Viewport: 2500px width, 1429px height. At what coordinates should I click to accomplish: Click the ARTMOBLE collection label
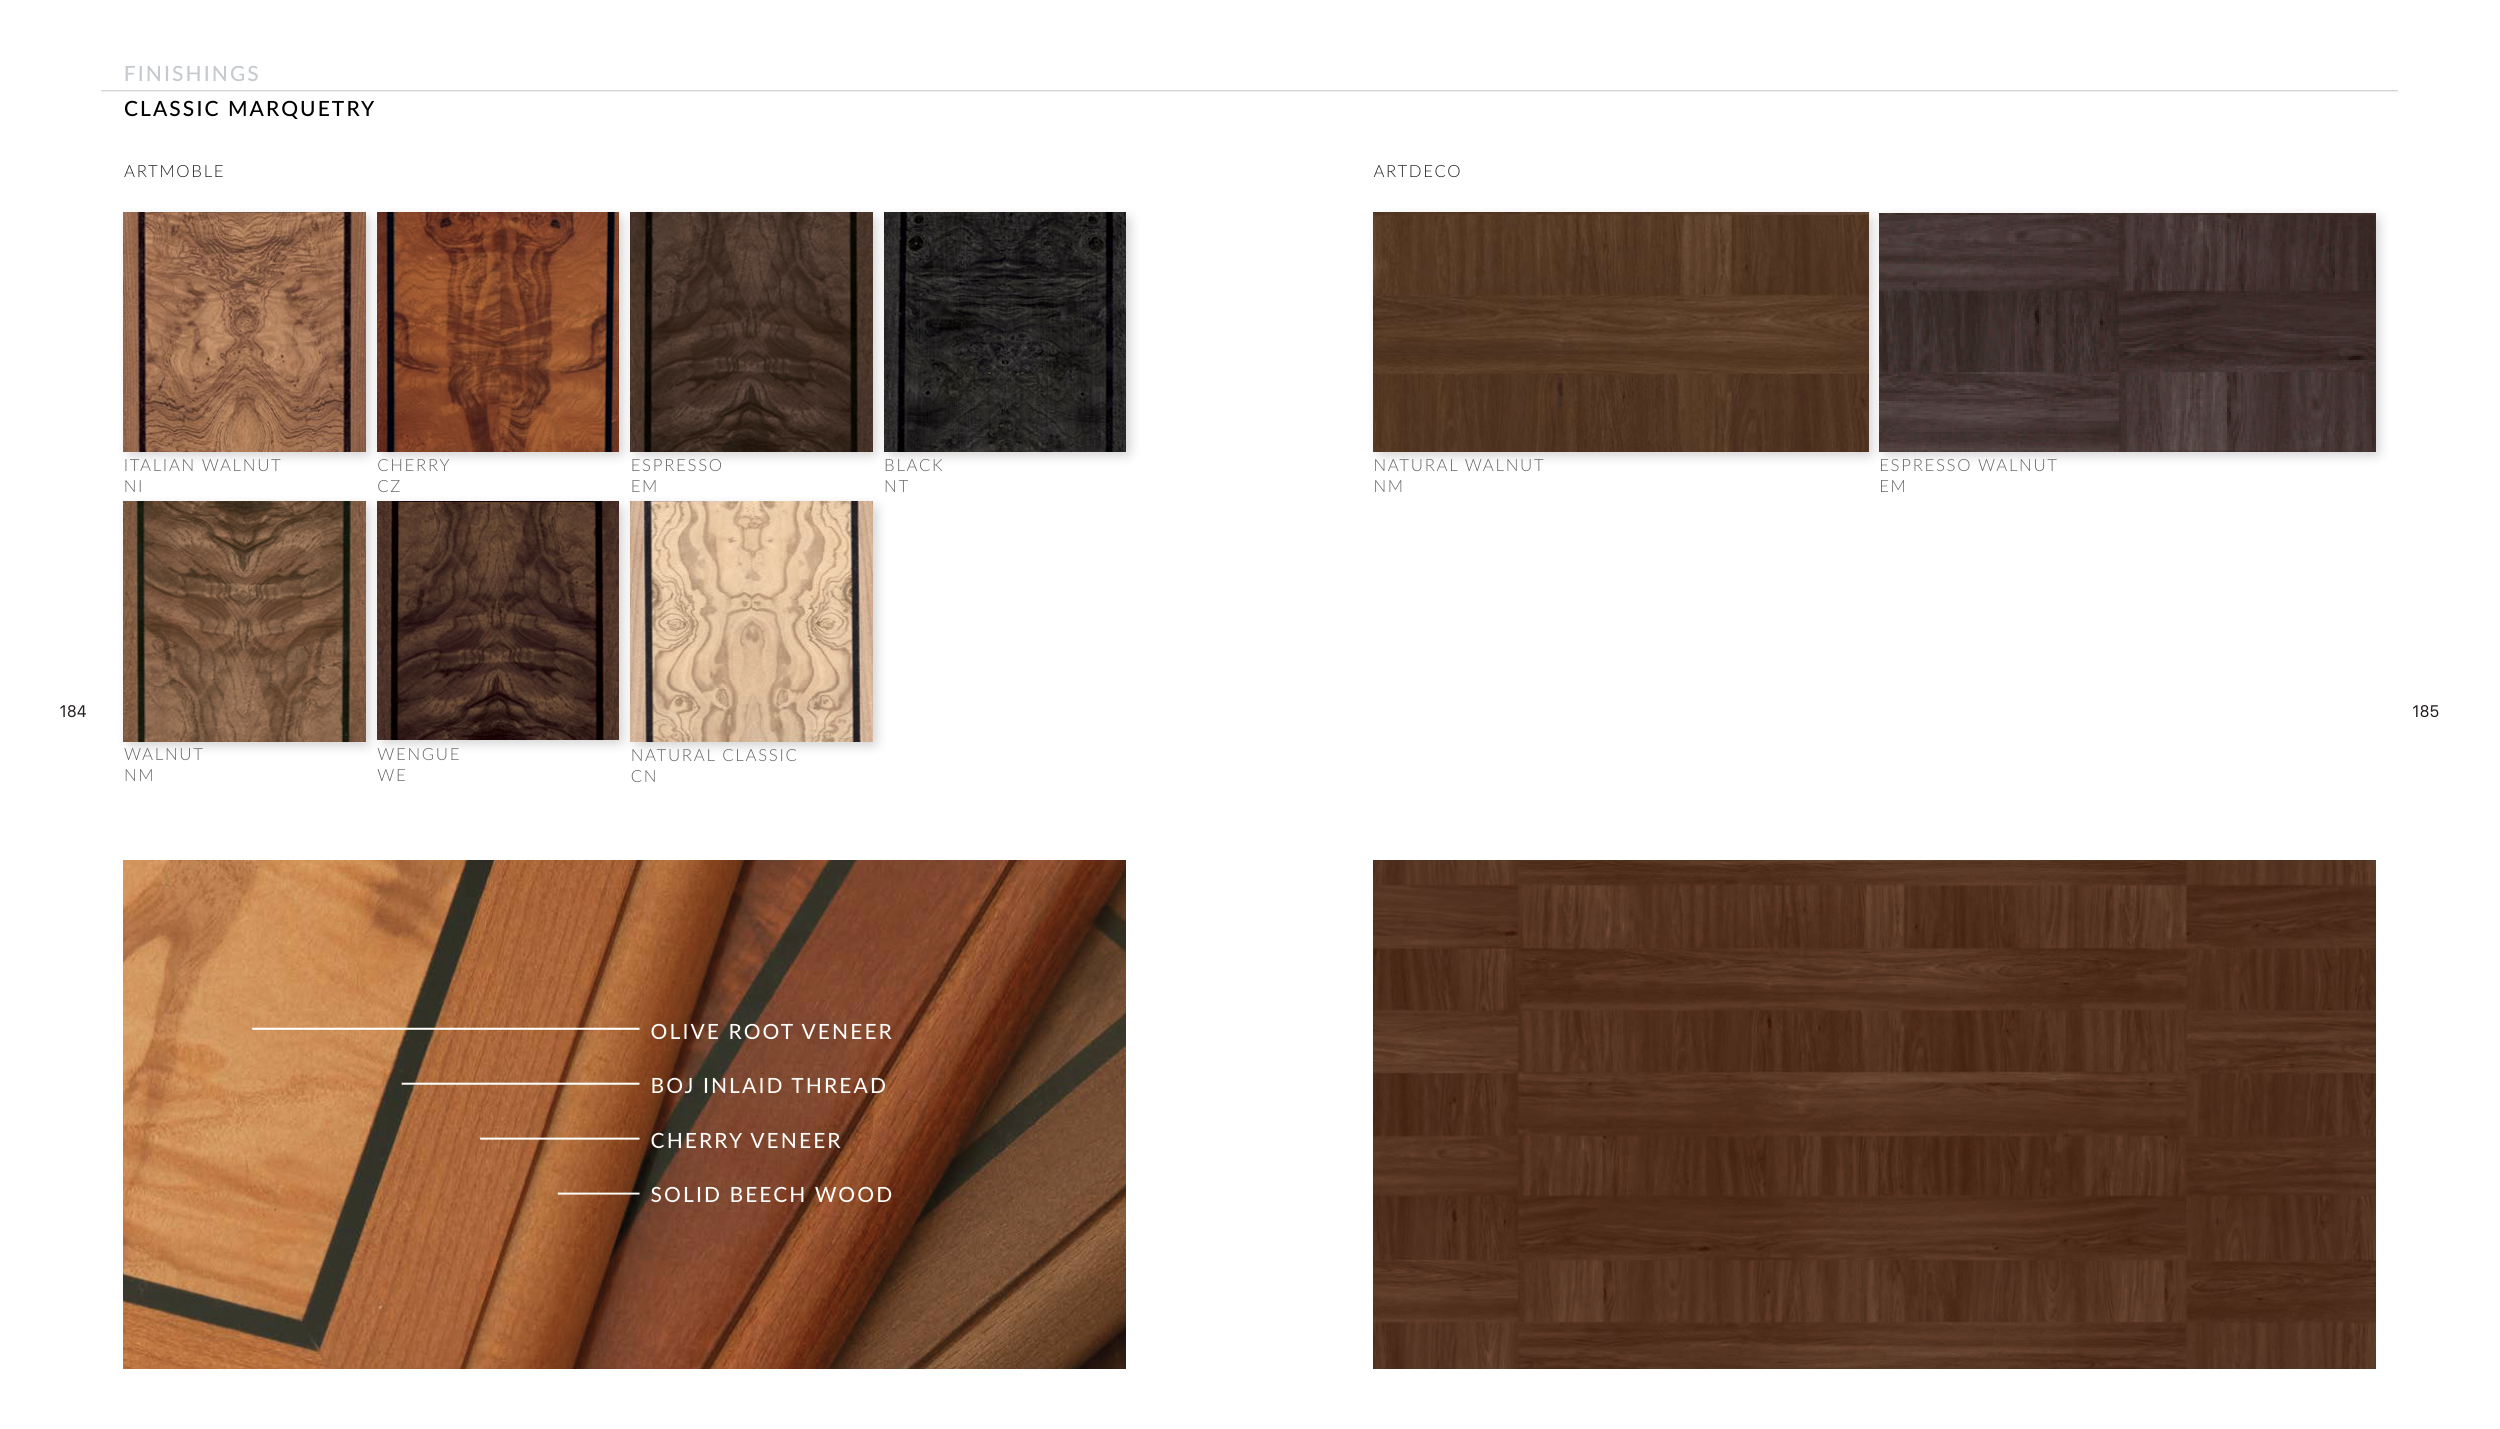pos(174,171)
